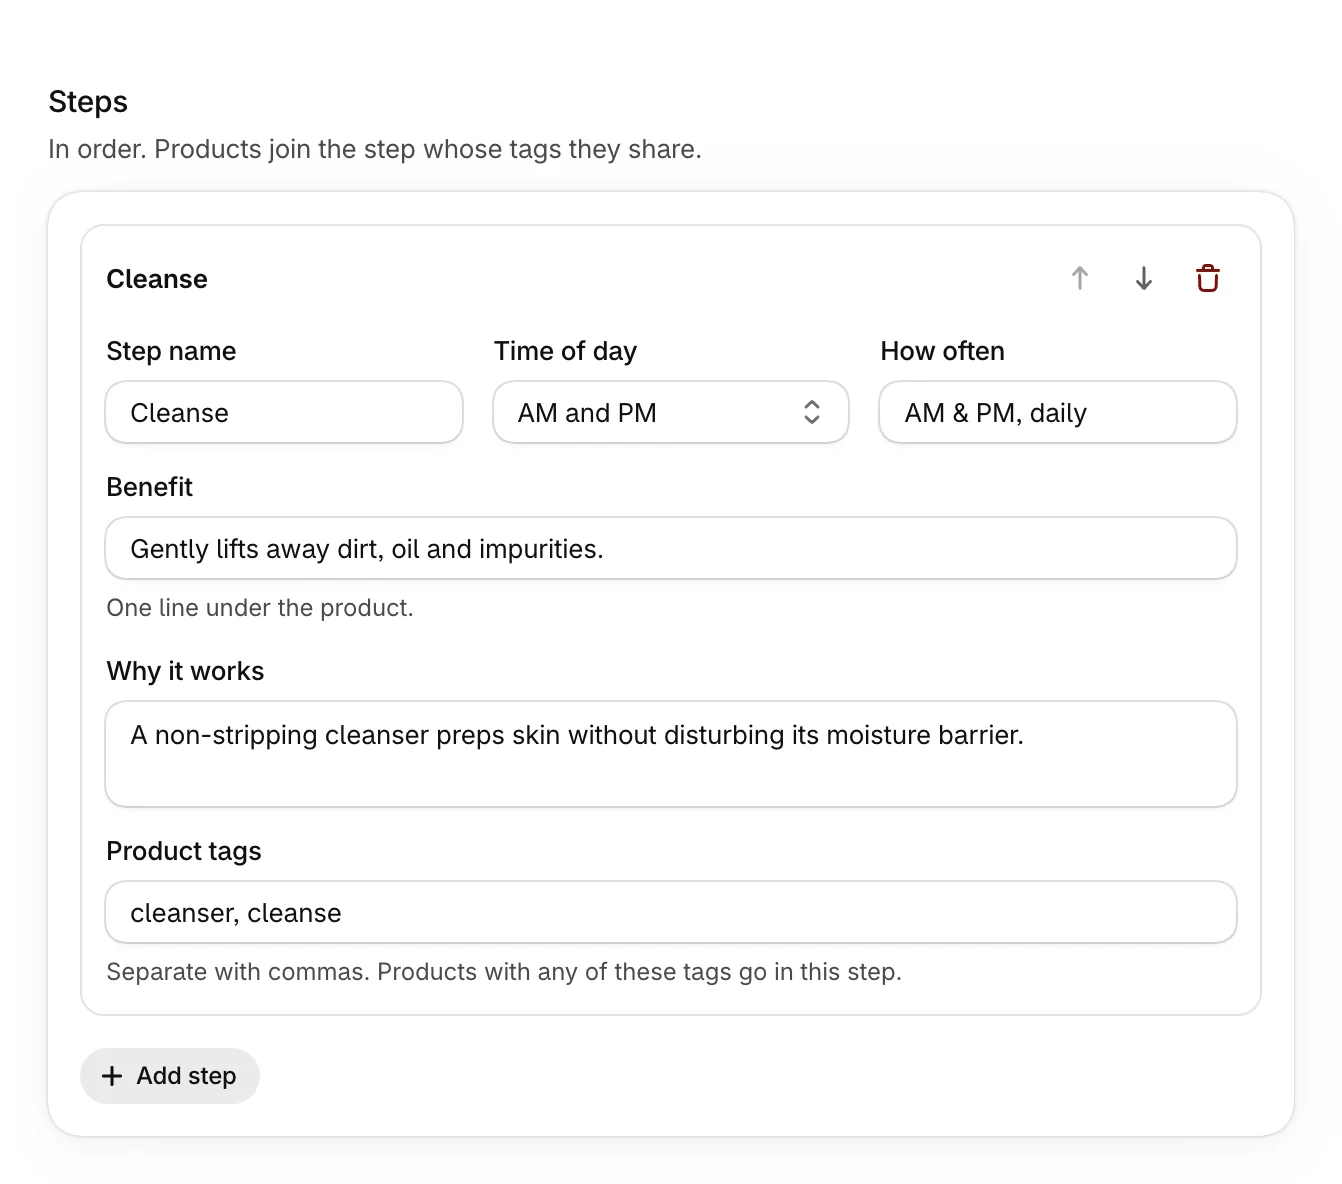The height and width of the screenshot is (1184, 1342).
Task: Click the 'In order. Products join' description
Action: [375, 150]
